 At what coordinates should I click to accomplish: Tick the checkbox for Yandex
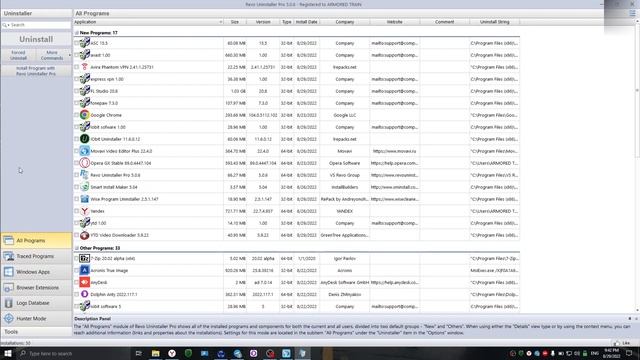tap(76, 211)
